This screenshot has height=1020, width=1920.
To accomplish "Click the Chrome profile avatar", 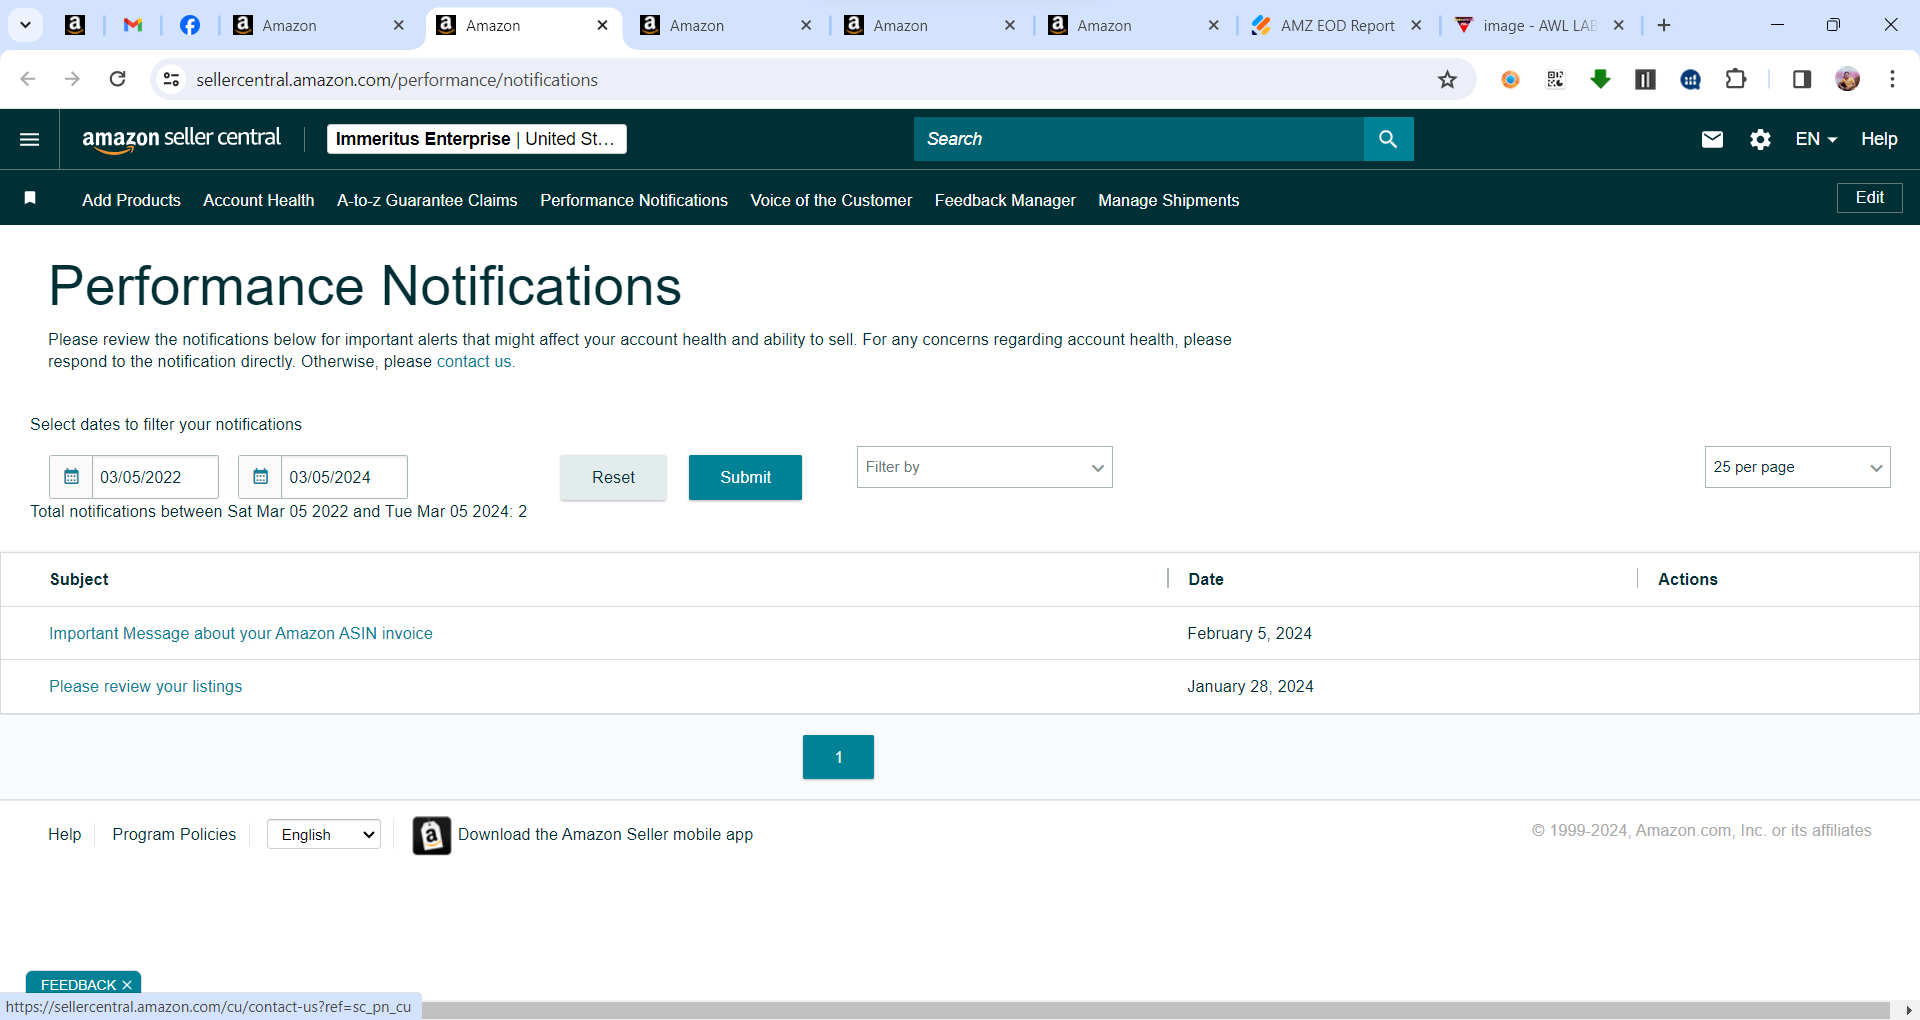I will click(1847, 79).
